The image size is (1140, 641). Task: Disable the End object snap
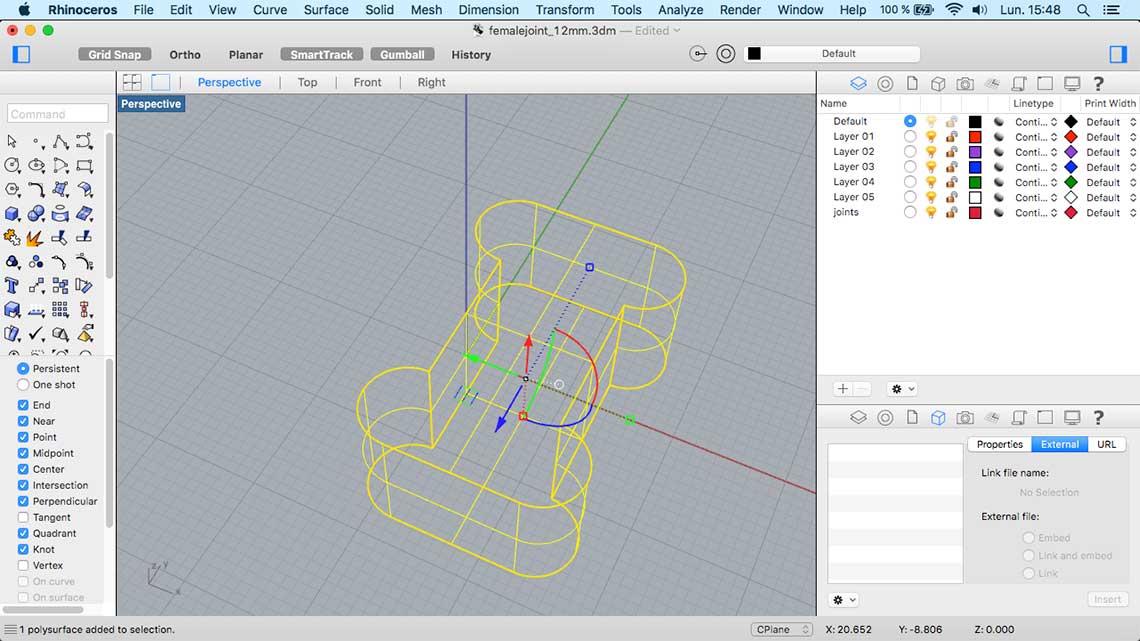23,406
